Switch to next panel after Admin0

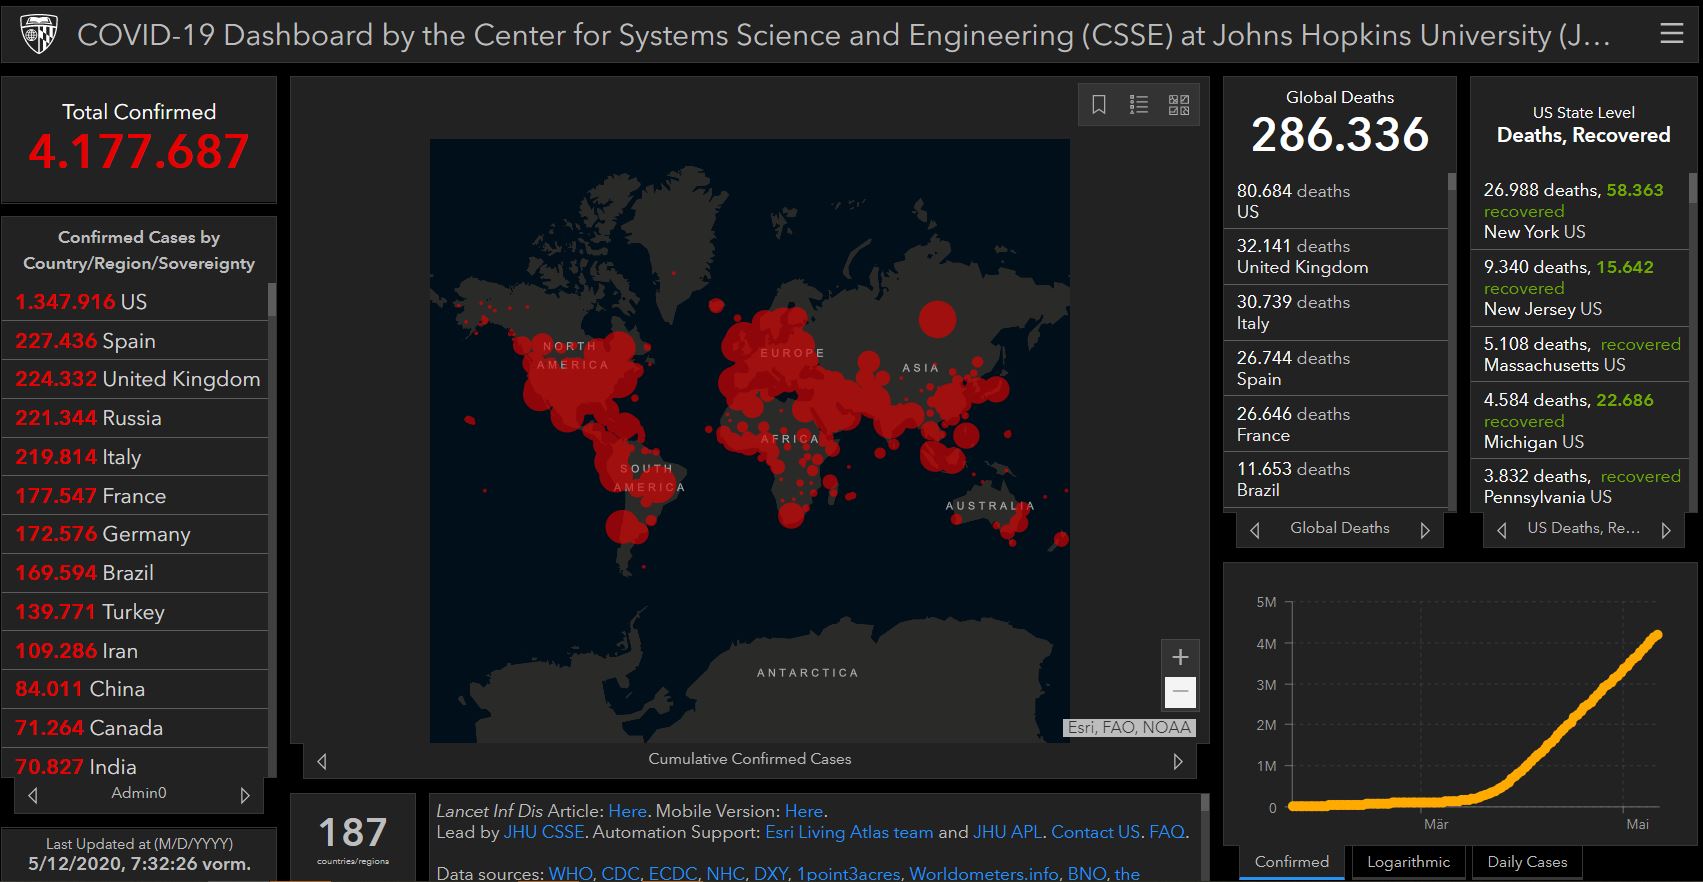(245, 795)
